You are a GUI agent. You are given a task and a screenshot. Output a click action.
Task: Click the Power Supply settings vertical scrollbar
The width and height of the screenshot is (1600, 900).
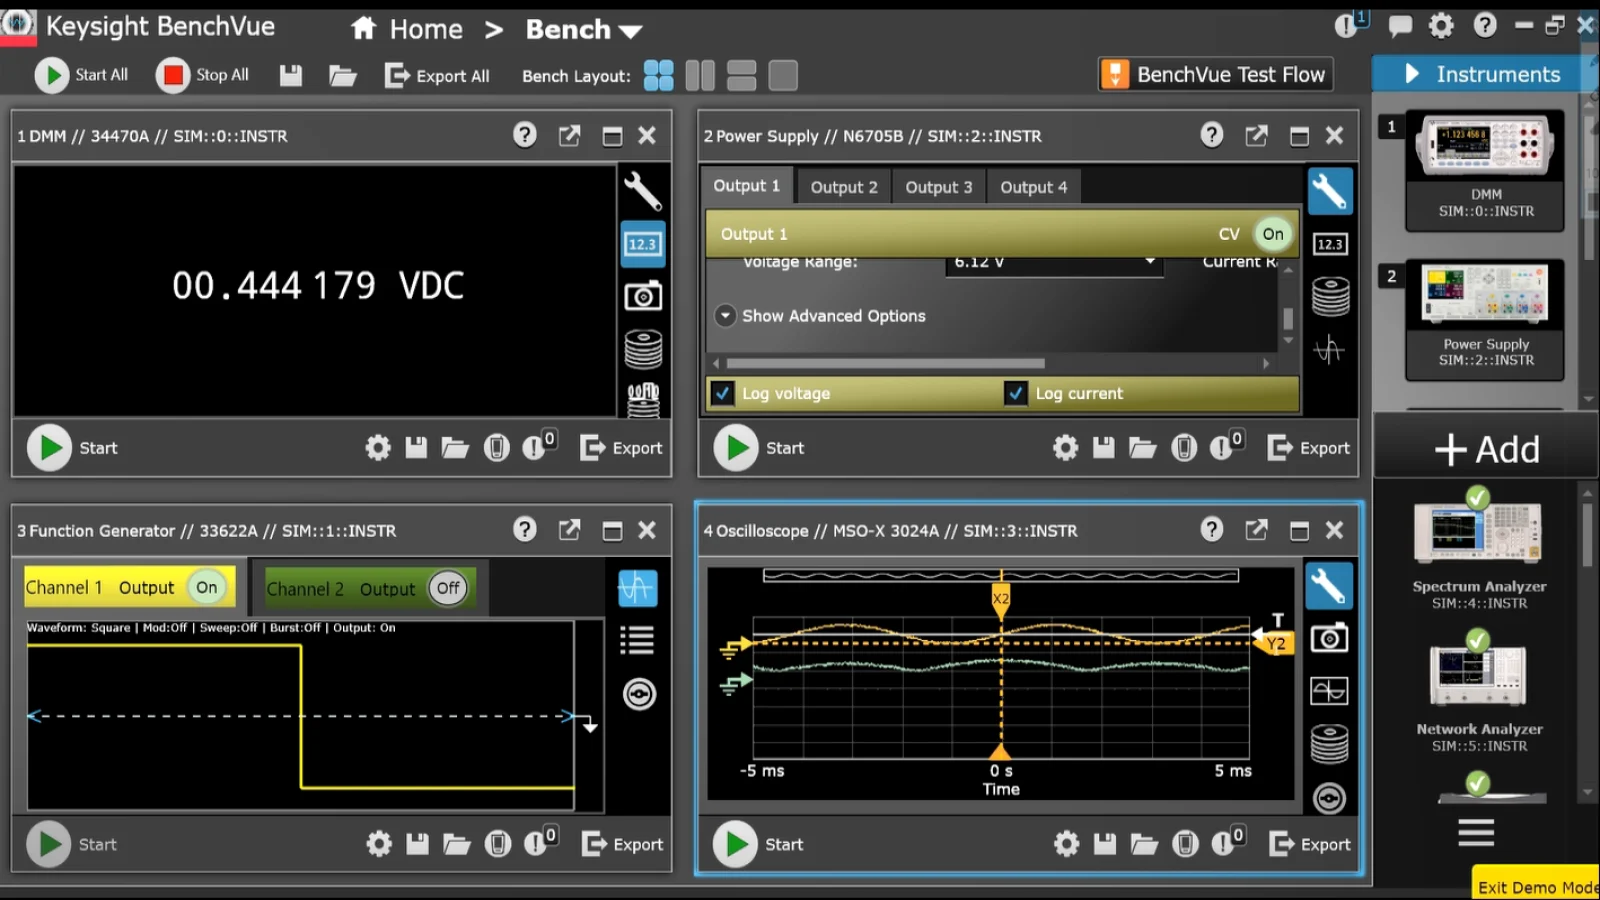1288,318
